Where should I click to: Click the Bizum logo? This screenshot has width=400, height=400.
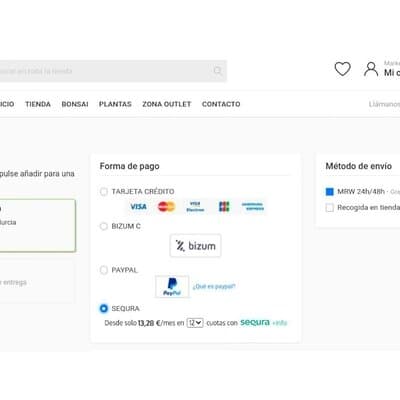tap(195, 246)
